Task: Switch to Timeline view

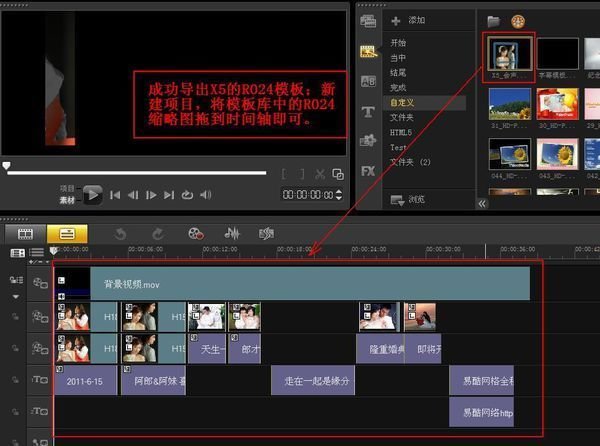Action: click(67, 234)
